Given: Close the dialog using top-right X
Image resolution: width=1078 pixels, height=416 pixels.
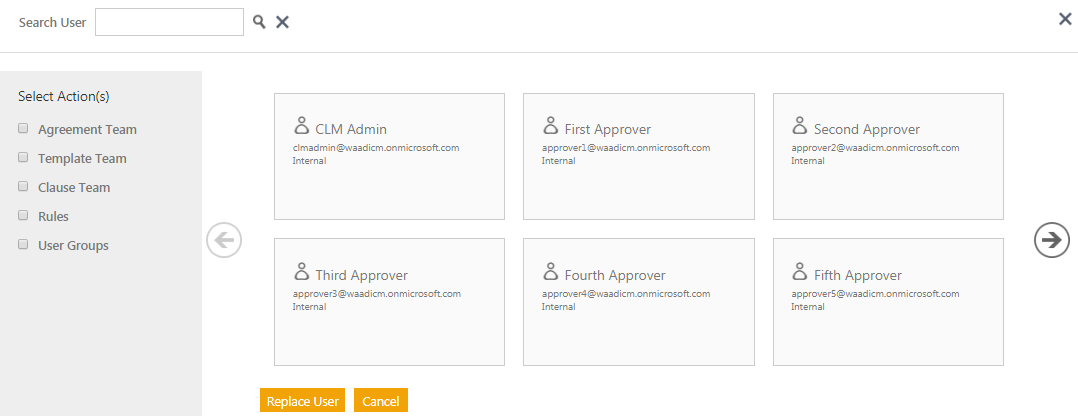Looking at the screenshot, I should pos(1065,19).
